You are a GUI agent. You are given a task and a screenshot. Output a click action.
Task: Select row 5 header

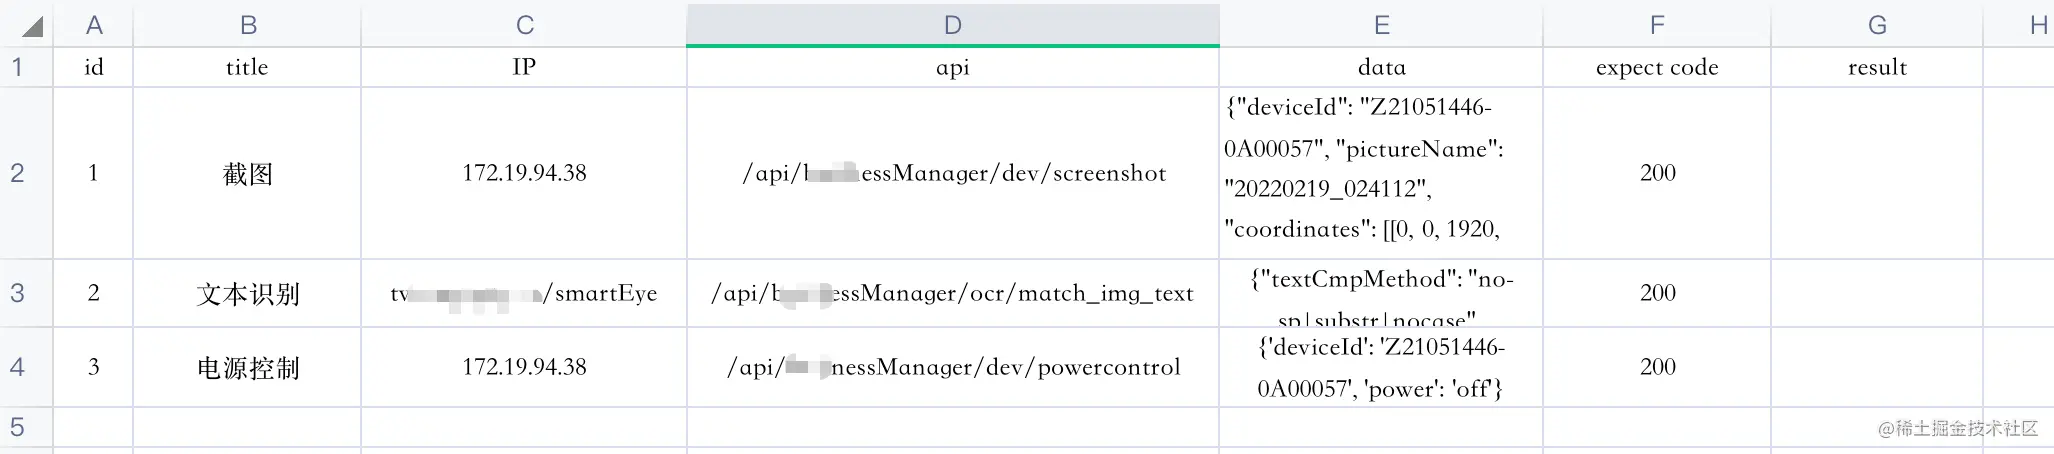tap(17, 427)
